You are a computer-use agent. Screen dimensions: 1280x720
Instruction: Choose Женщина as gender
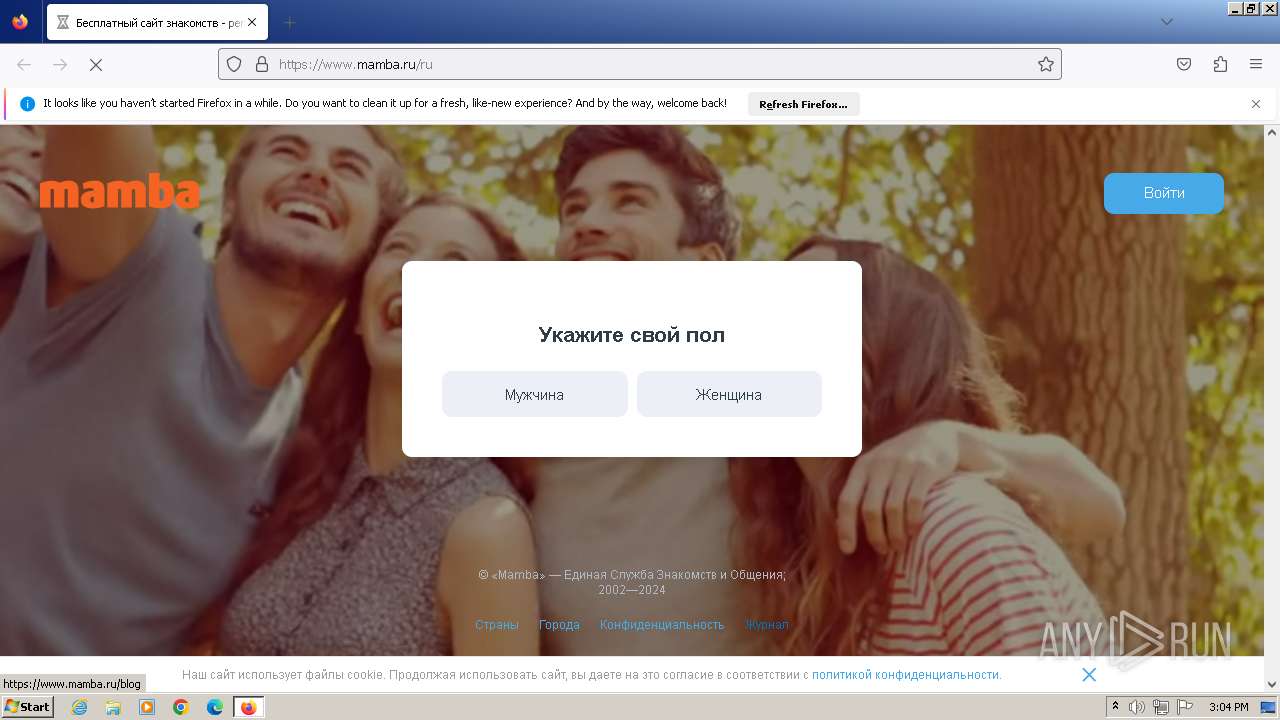coord(729,394)
